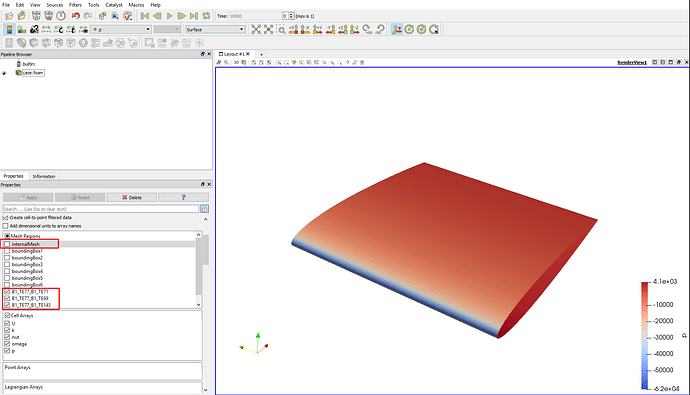Screen dimensions: 690x395
Task: Click the Undo icon
Action: [76, 16]
